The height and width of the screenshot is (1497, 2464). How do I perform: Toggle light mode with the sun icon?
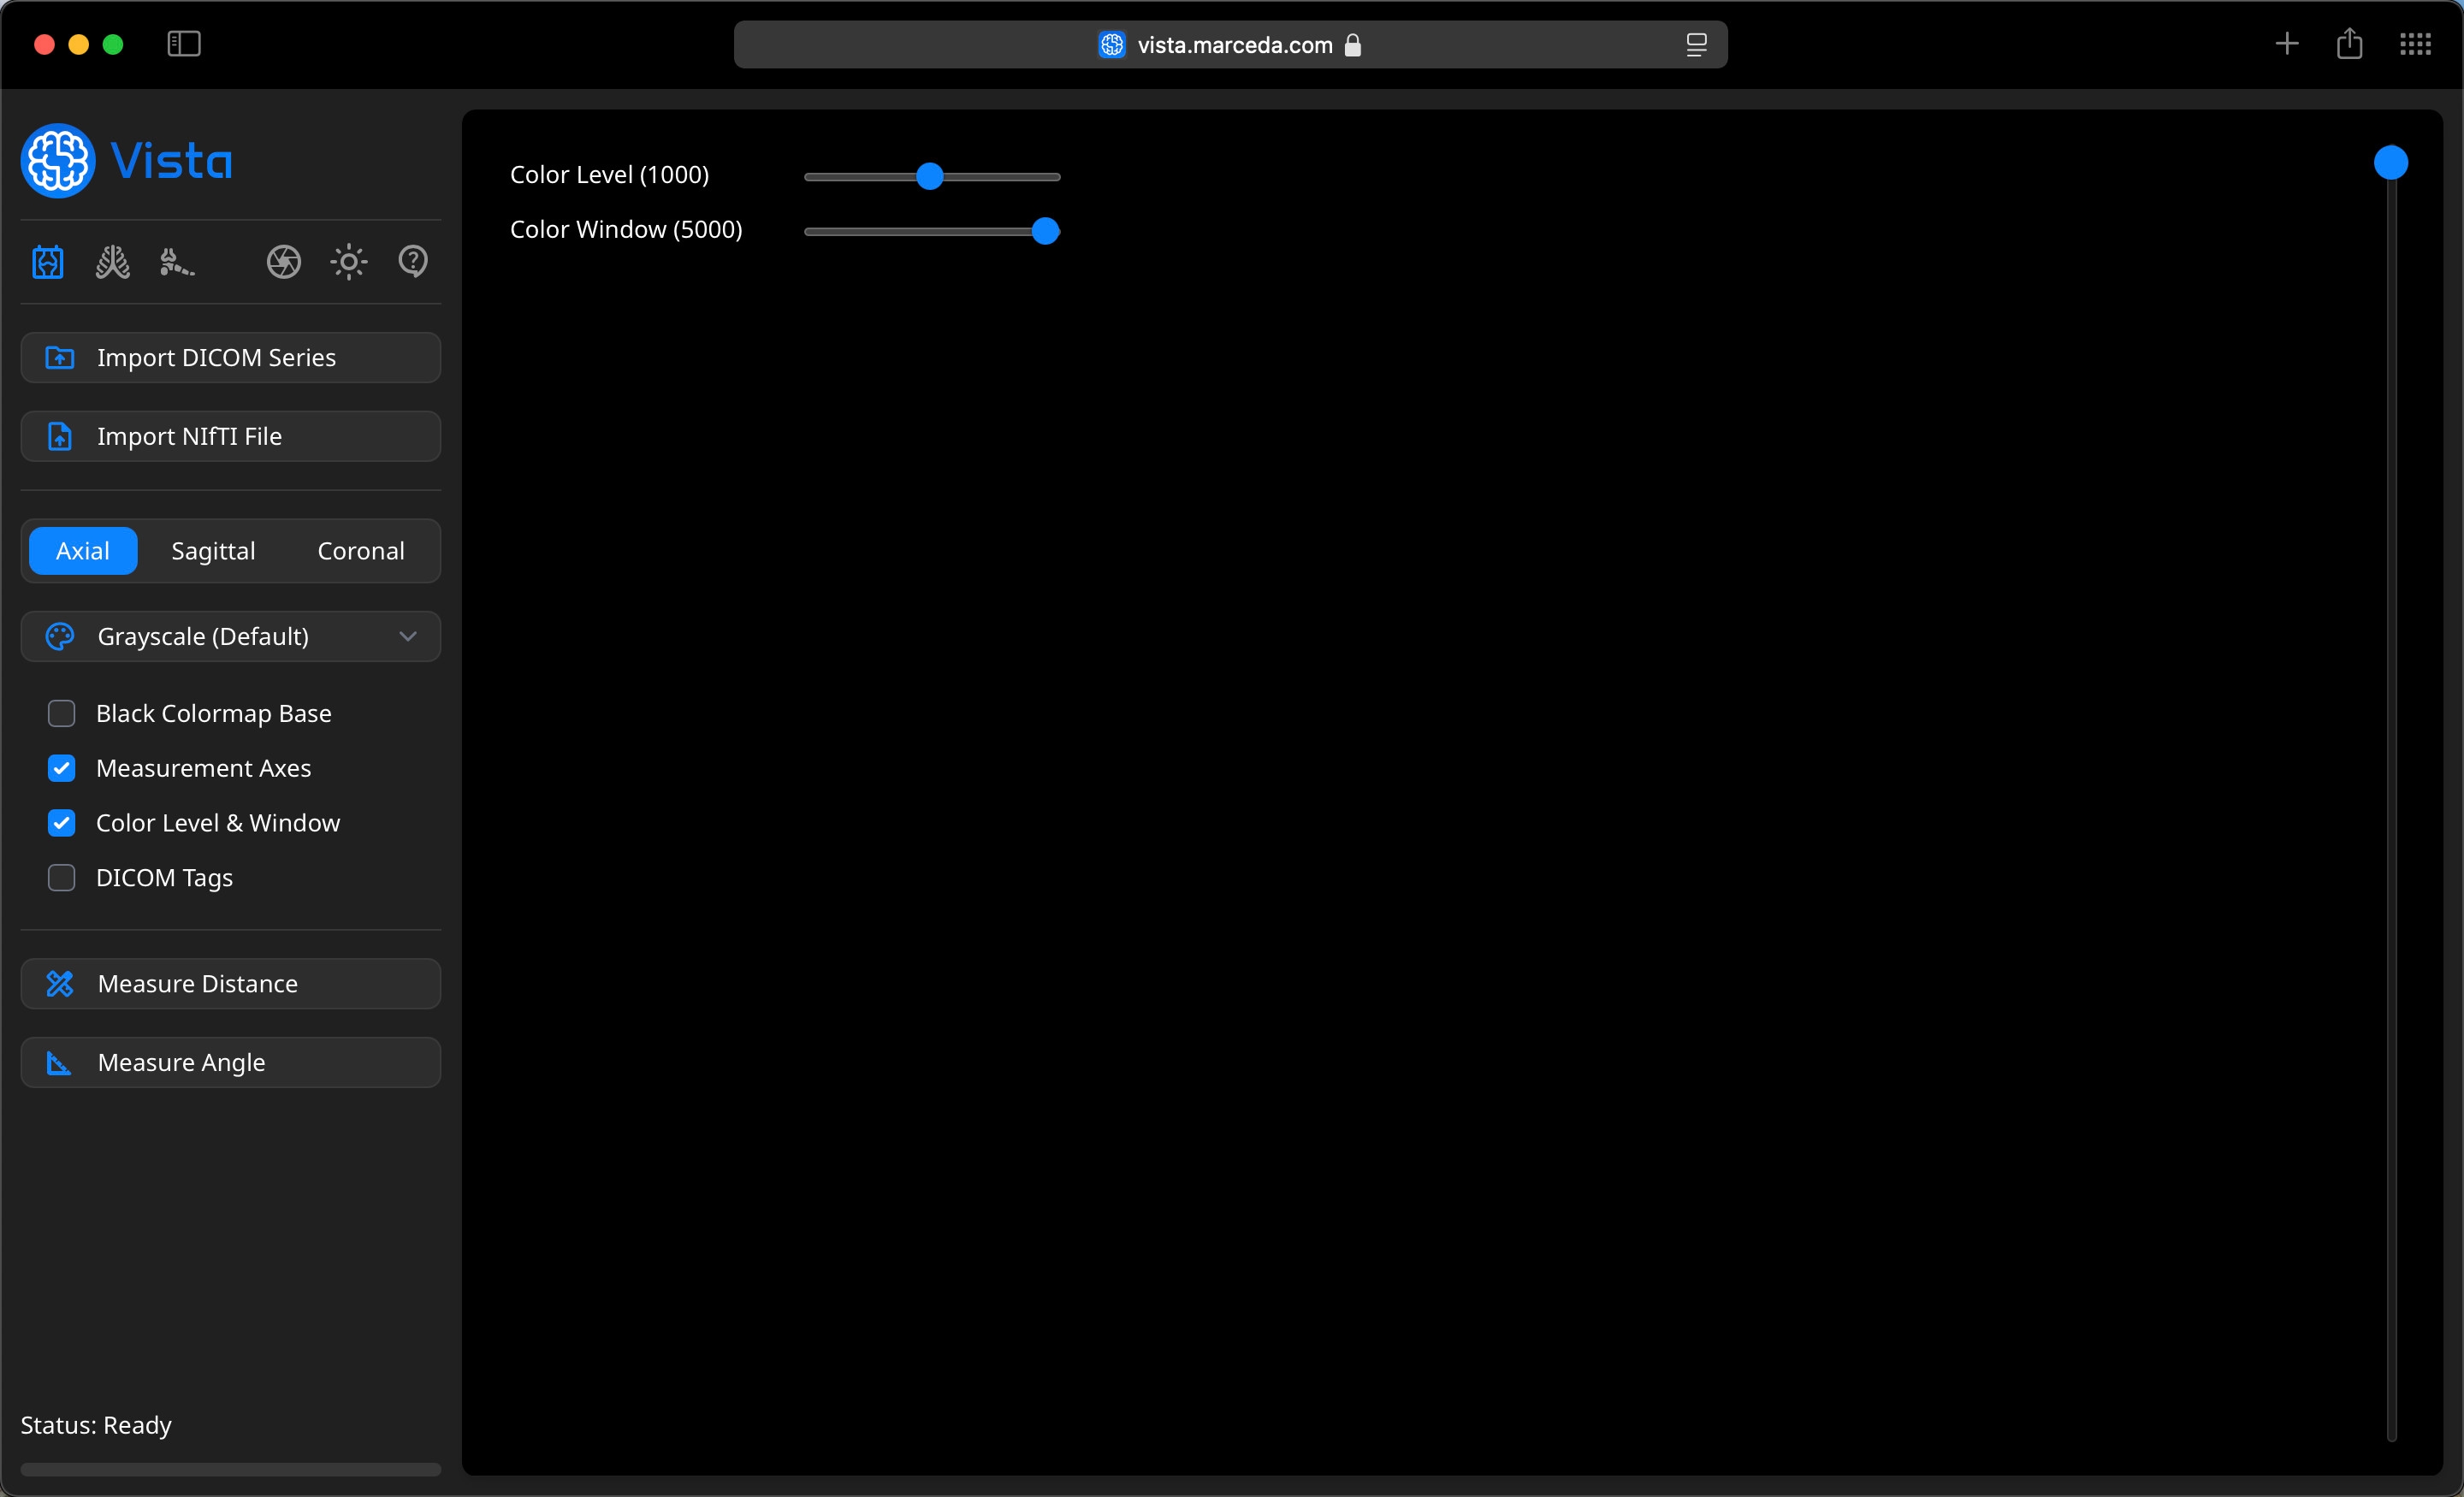point(349,262)
